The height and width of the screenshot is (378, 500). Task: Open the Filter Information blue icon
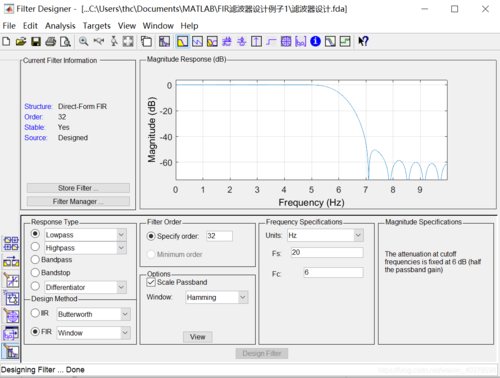click(315, 41)
